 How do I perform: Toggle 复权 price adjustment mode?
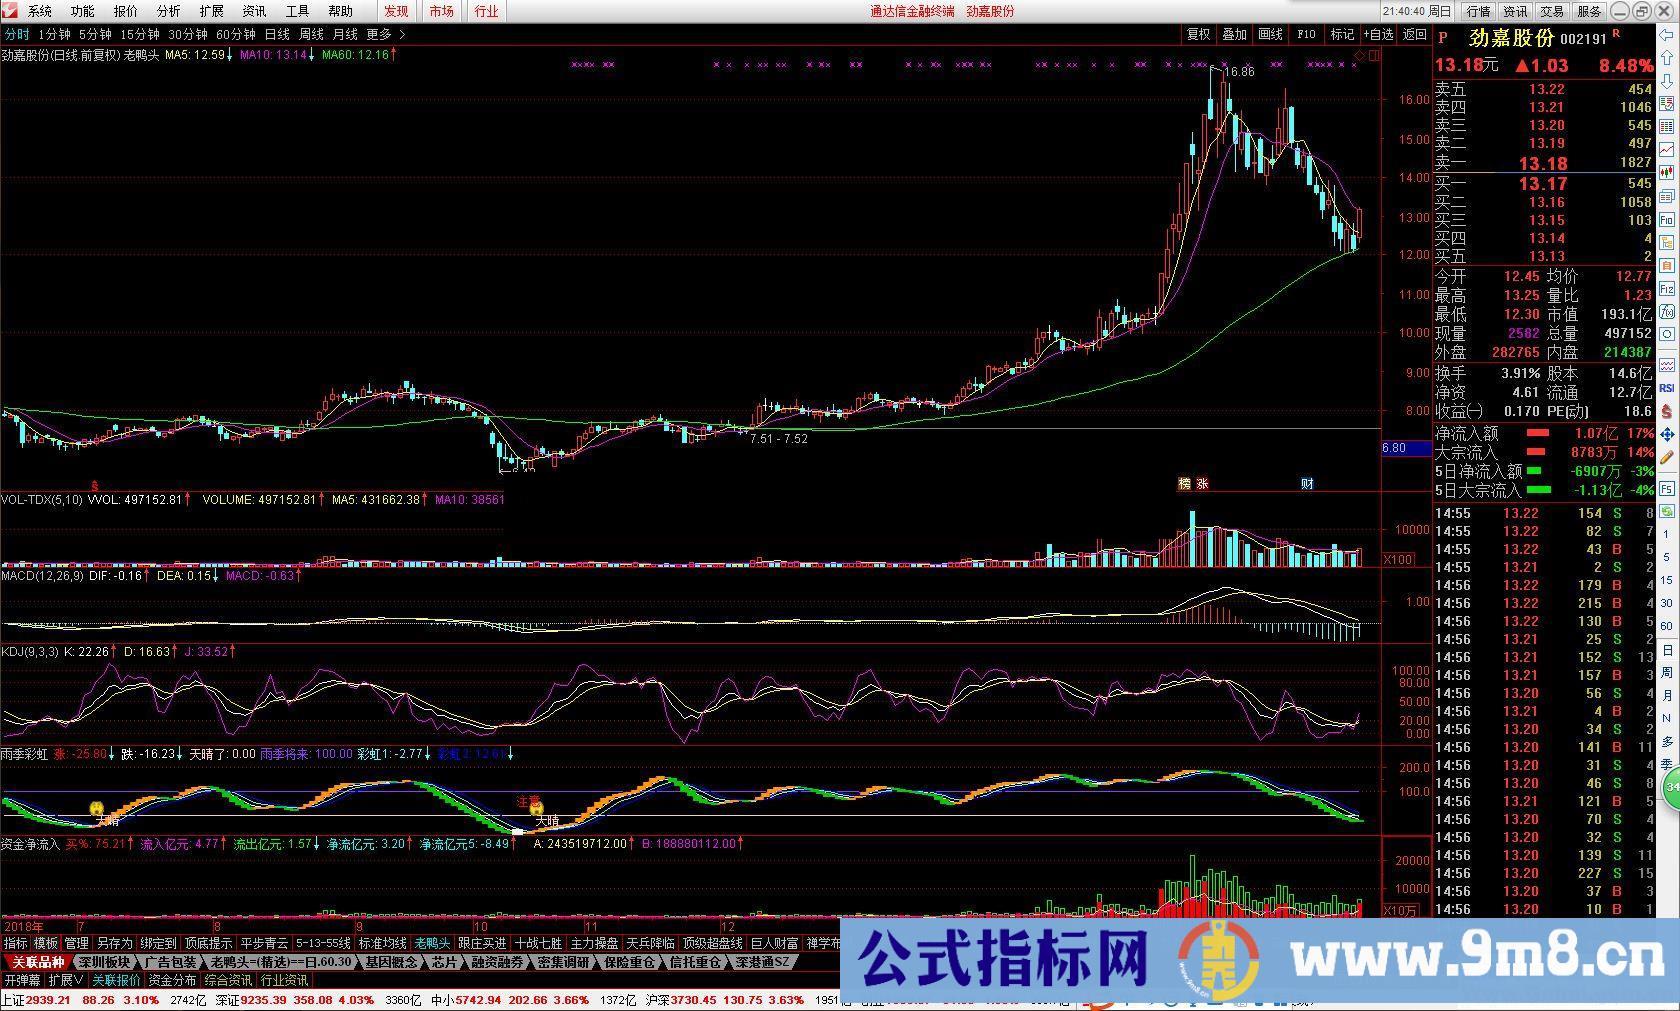1198,33
